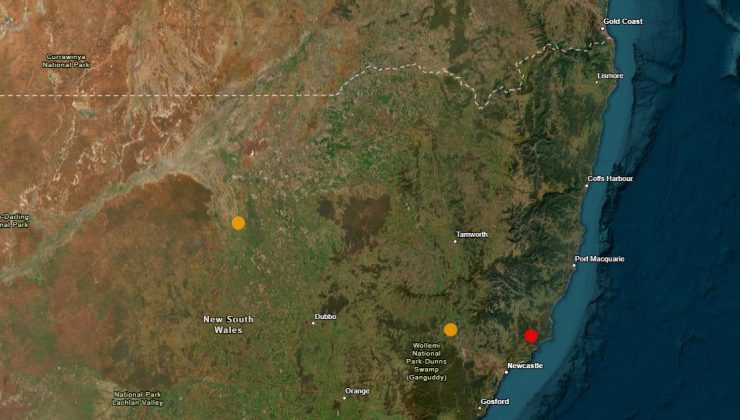740x420 pixels.
Task: Click the Gold Coast city label
Action: [623, 21]
